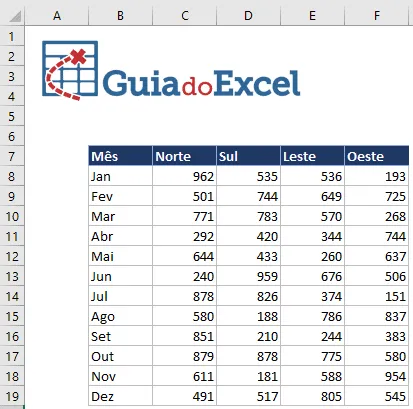Select column C header
The image size is (413, 409).
pyautogui.click(x=185, y=16)
